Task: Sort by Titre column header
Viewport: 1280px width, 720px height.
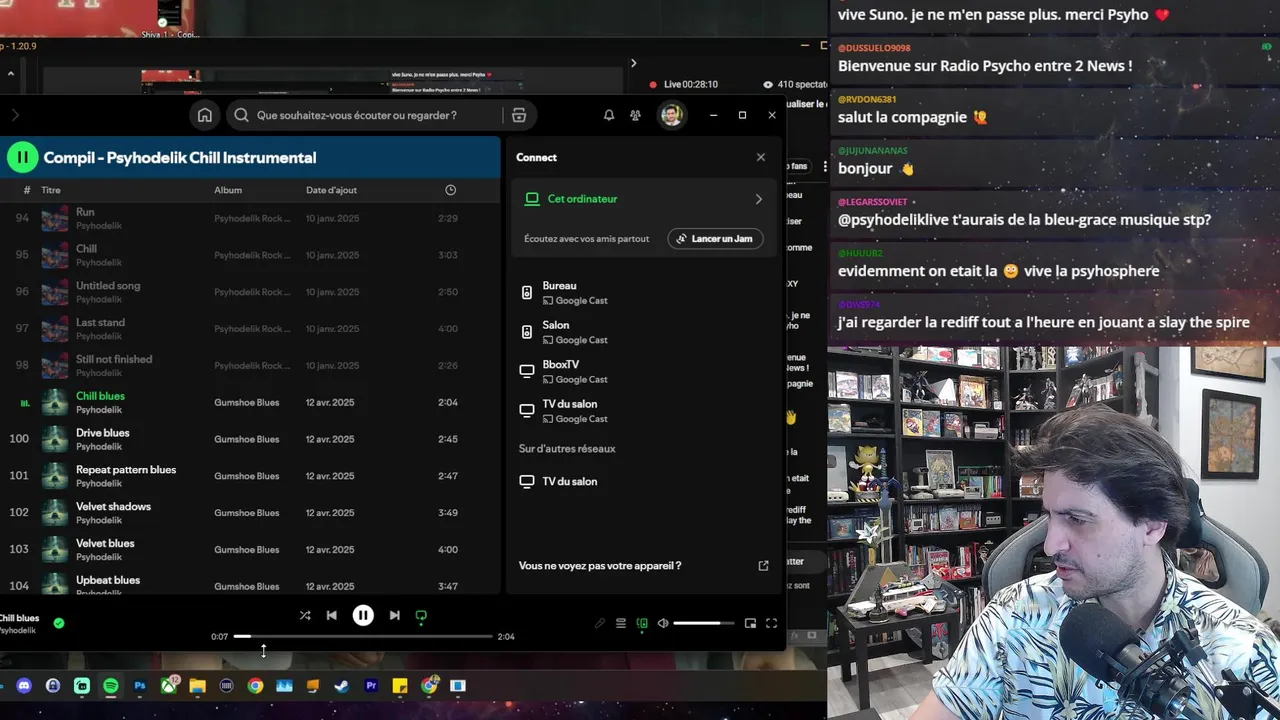Action: click(51, 190)
